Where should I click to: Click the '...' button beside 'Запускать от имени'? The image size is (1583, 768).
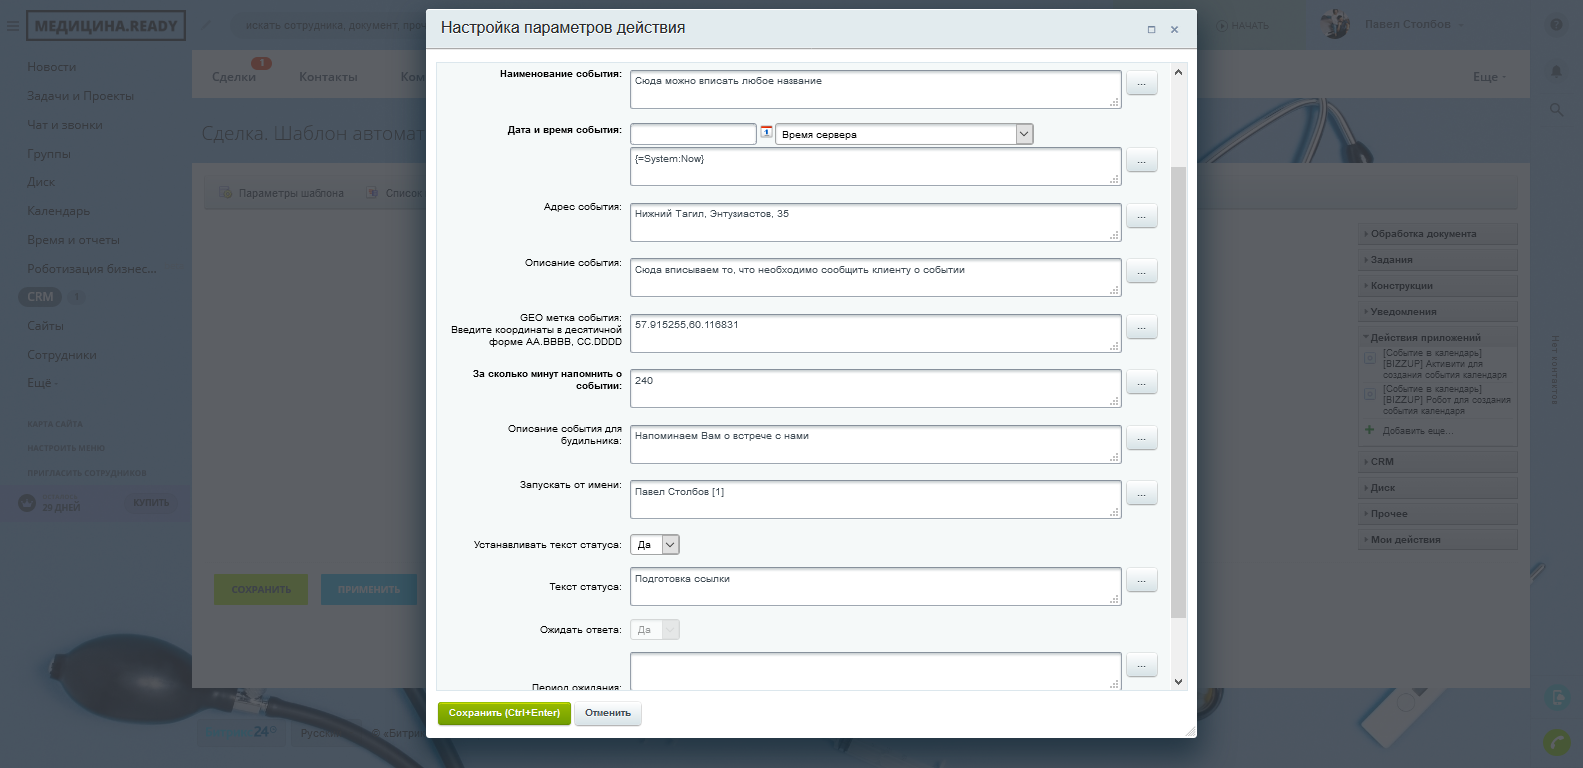pyautogui.click(x=1141, y=494)
